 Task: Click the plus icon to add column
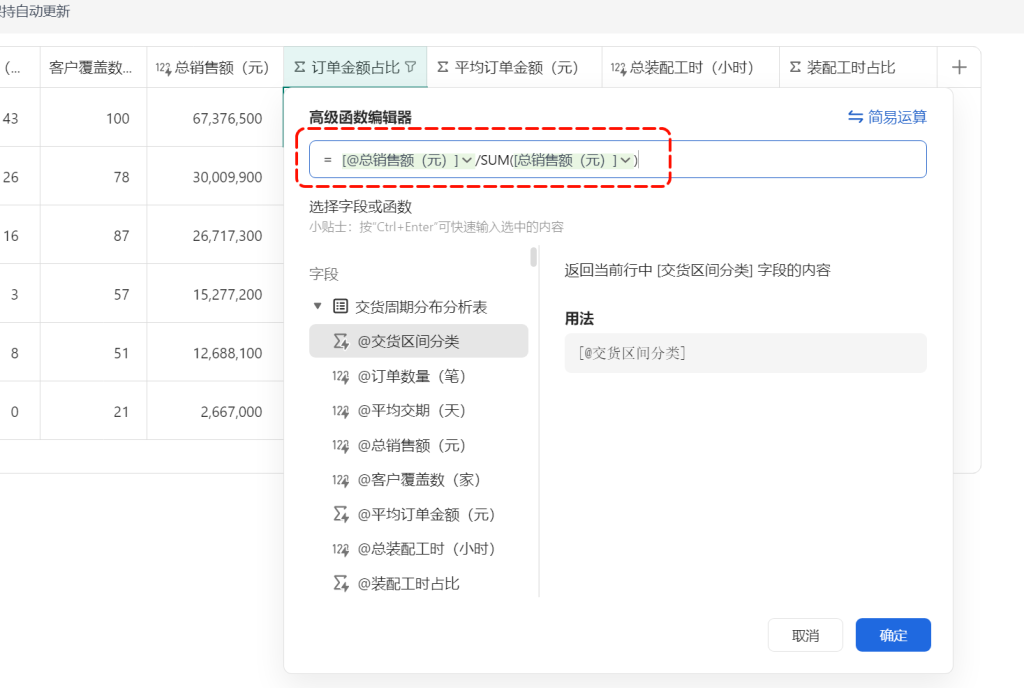point(959,67)
